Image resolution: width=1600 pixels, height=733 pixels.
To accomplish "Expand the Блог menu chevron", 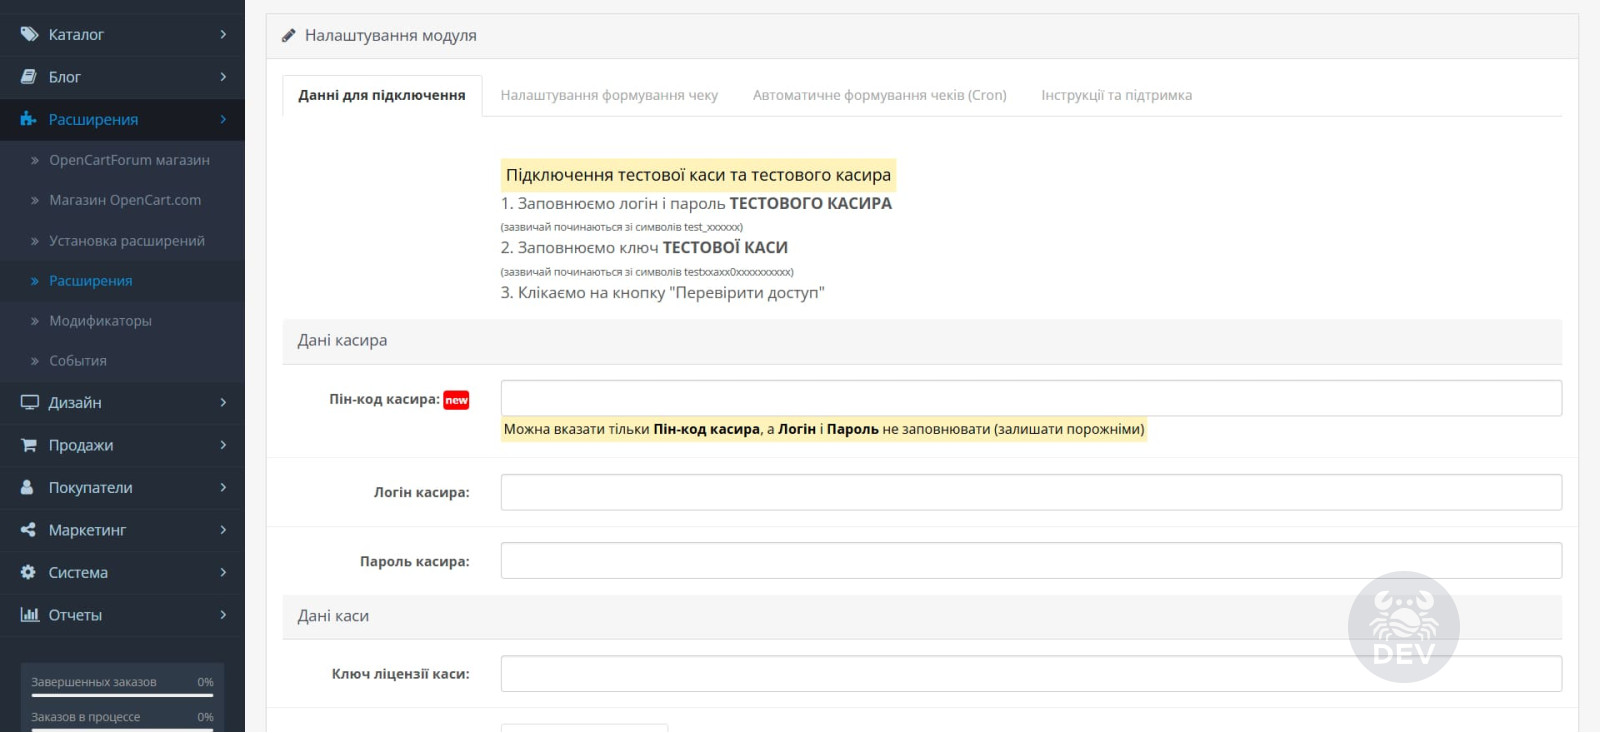I will point(223,77).
